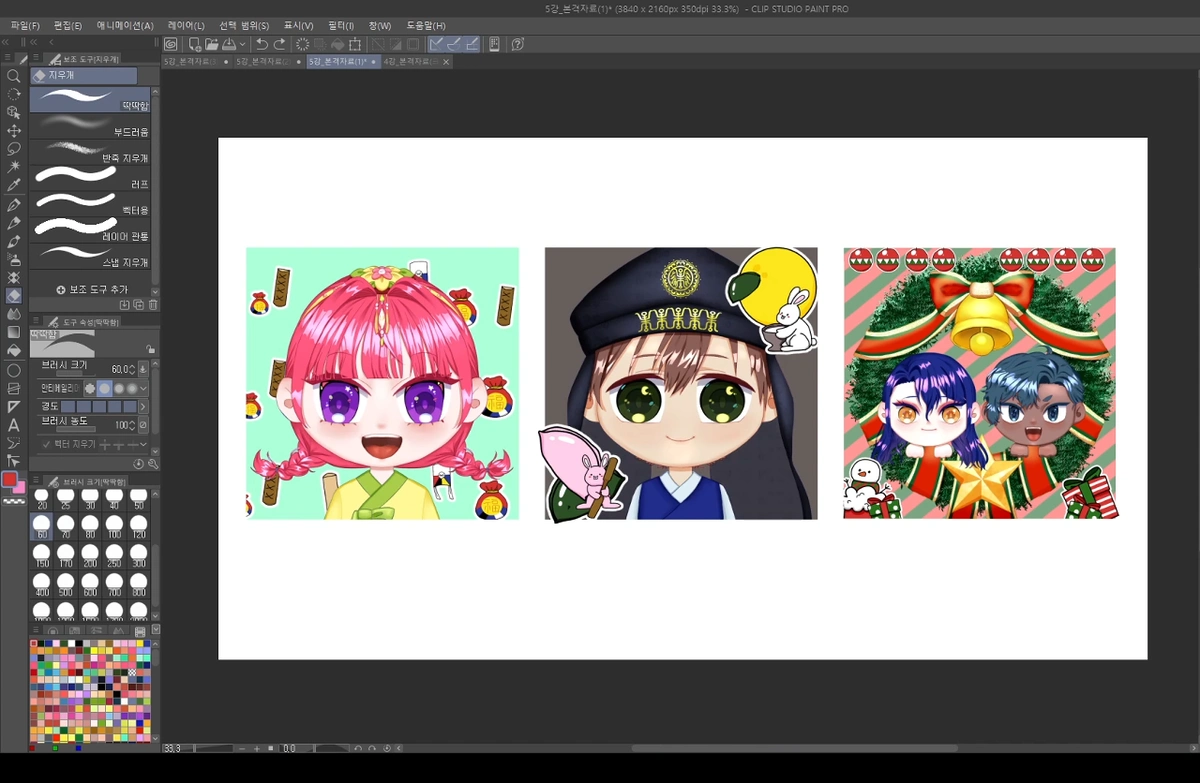Toggle the 벡터 지우기 checkbox
Screen dimensions: 1200x783
click(46, 445)
